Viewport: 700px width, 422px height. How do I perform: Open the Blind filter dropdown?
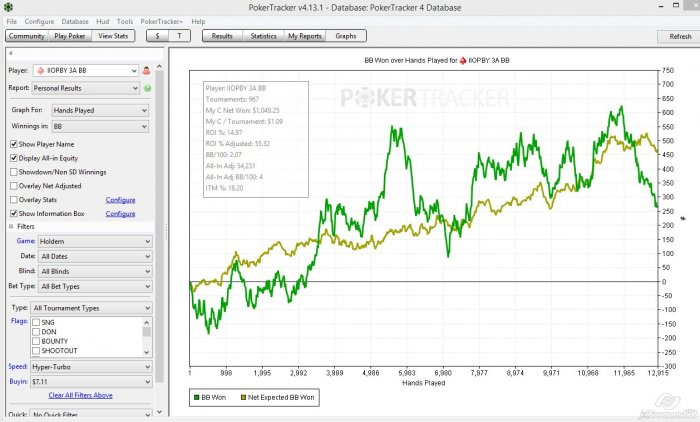(x=95, y=272)
